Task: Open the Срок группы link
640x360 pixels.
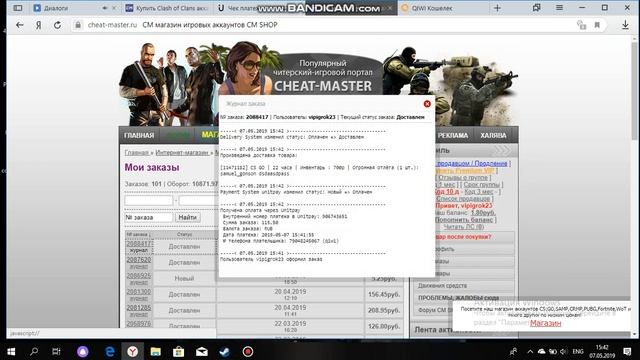Action: point(481,184)
